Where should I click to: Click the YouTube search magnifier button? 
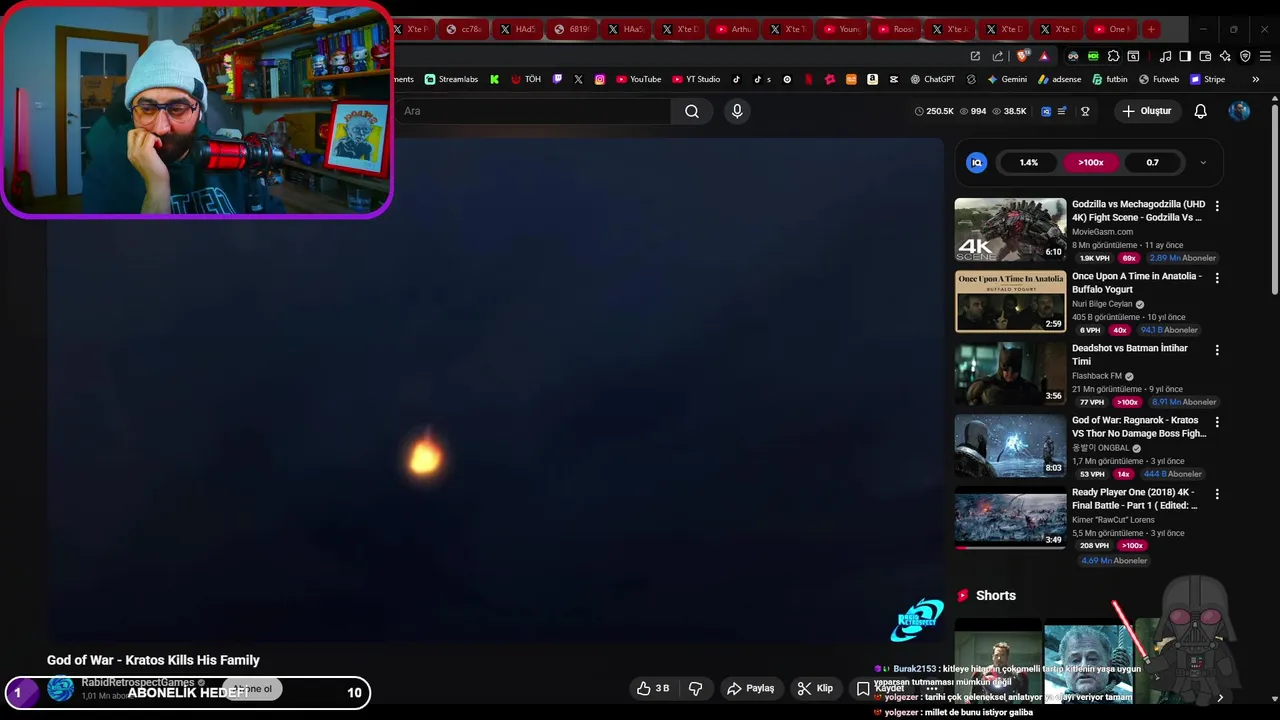(692, 111)
